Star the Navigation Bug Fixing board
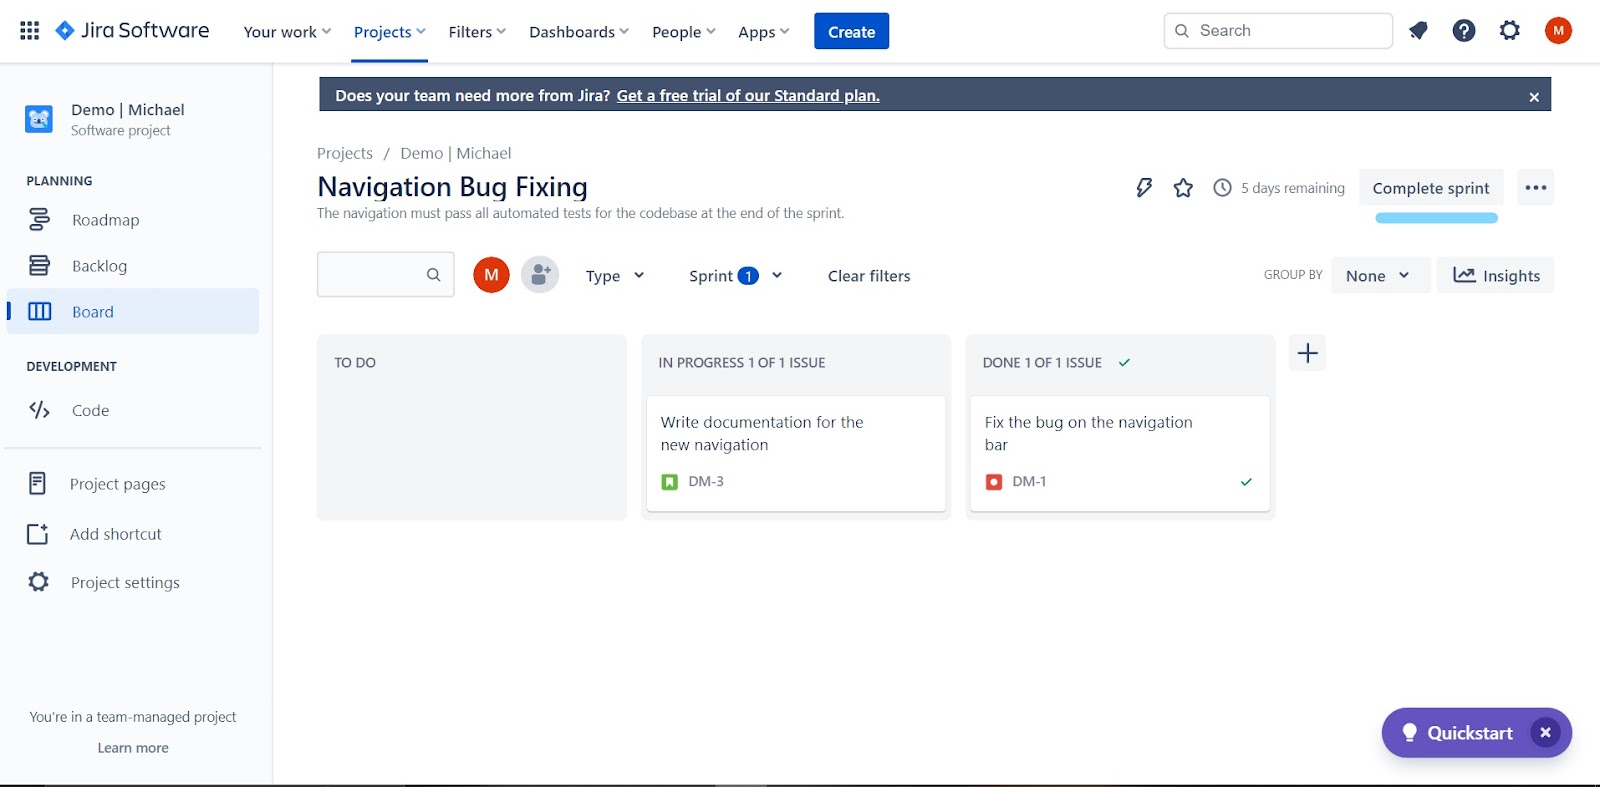Viewport: 1600px width, 787px height. click(x=1183, y=188)
